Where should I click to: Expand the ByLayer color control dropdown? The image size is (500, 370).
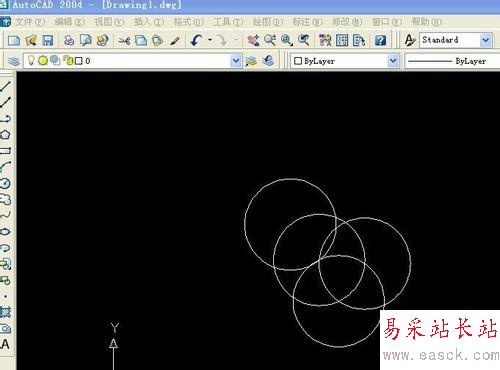393,61
